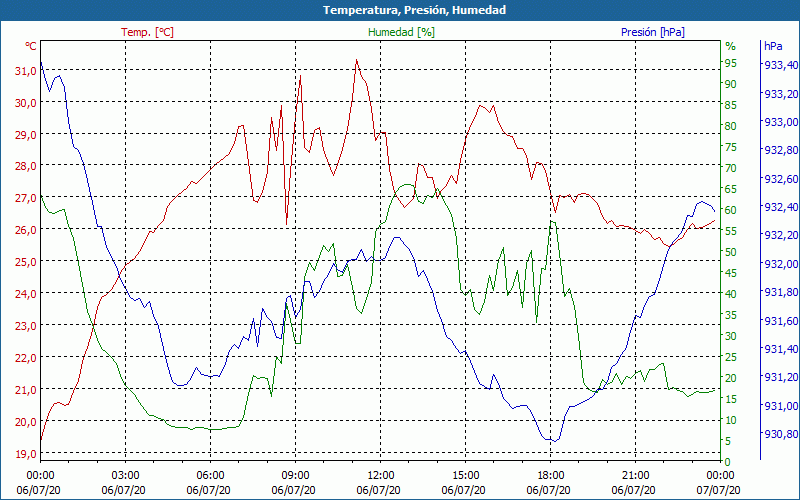Click the '40' humidity axis value
This screenshot has height=500, width=800.
731,294
